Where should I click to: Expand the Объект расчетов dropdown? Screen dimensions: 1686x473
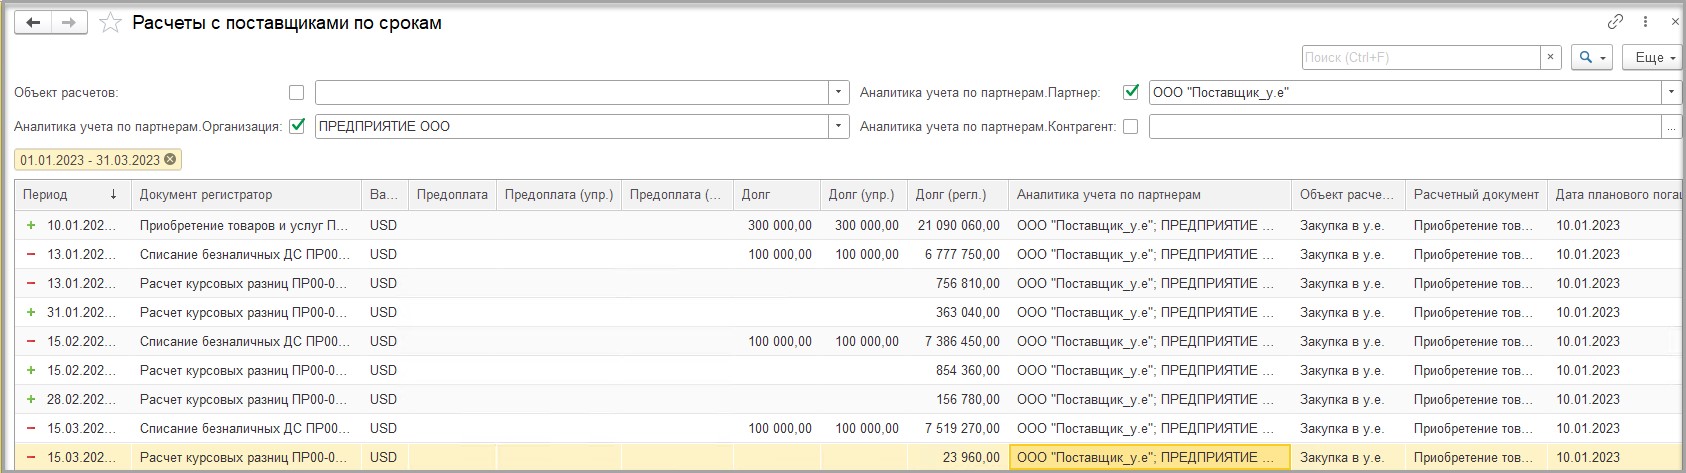[838, 93]
